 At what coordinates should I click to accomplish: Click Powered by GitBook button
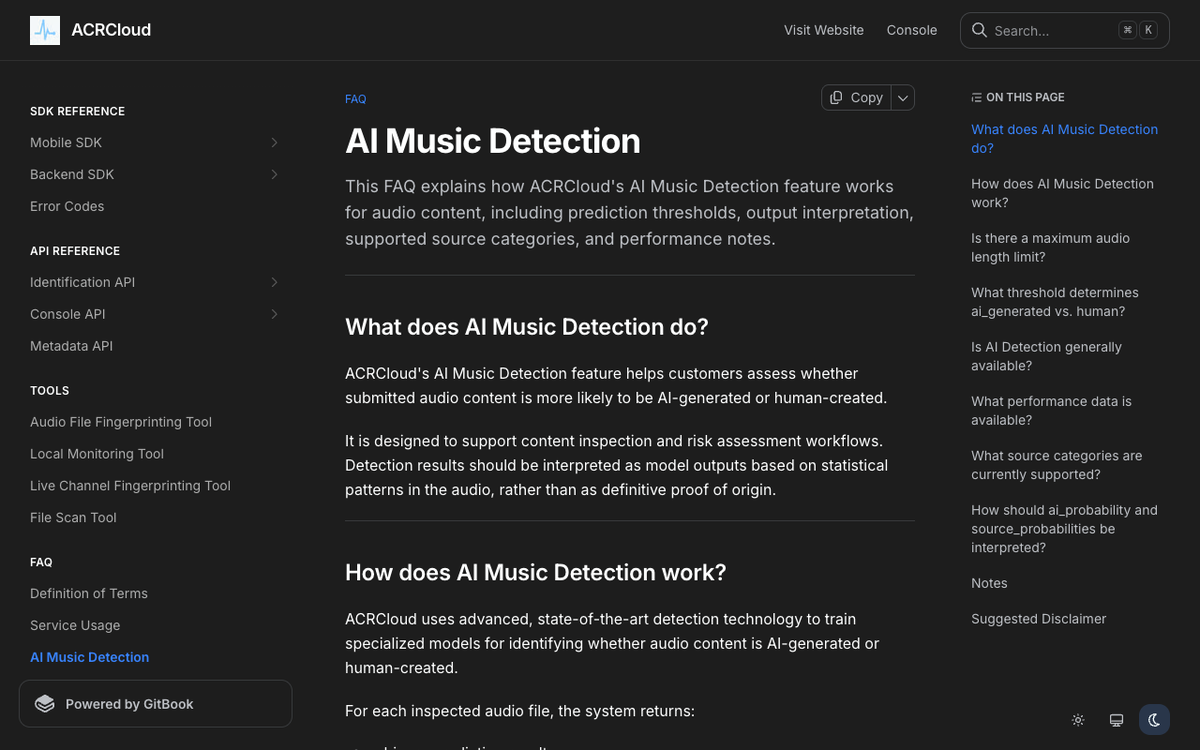(x=156, y=704)
